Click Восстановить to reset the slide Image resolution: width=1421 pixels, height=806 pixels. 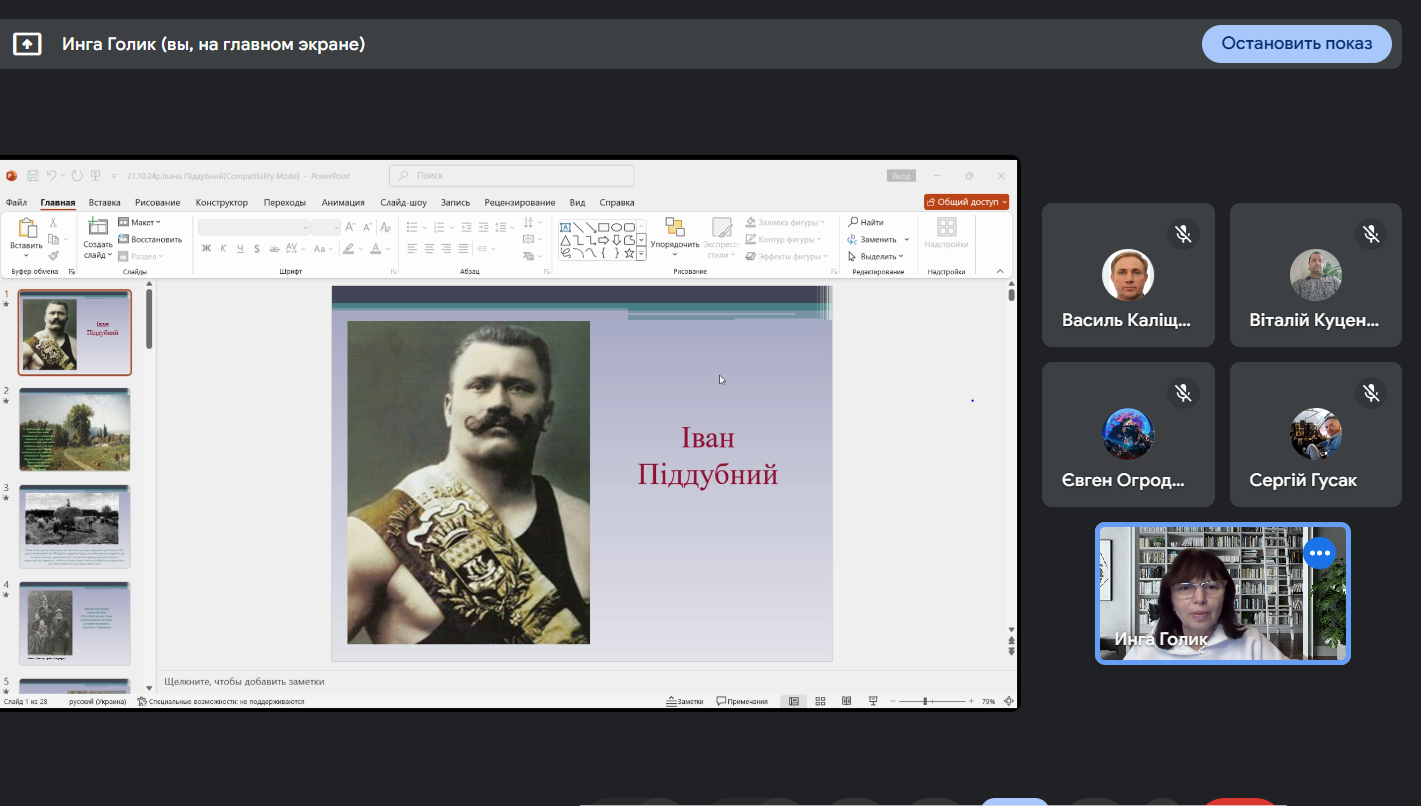pos(150,239)
